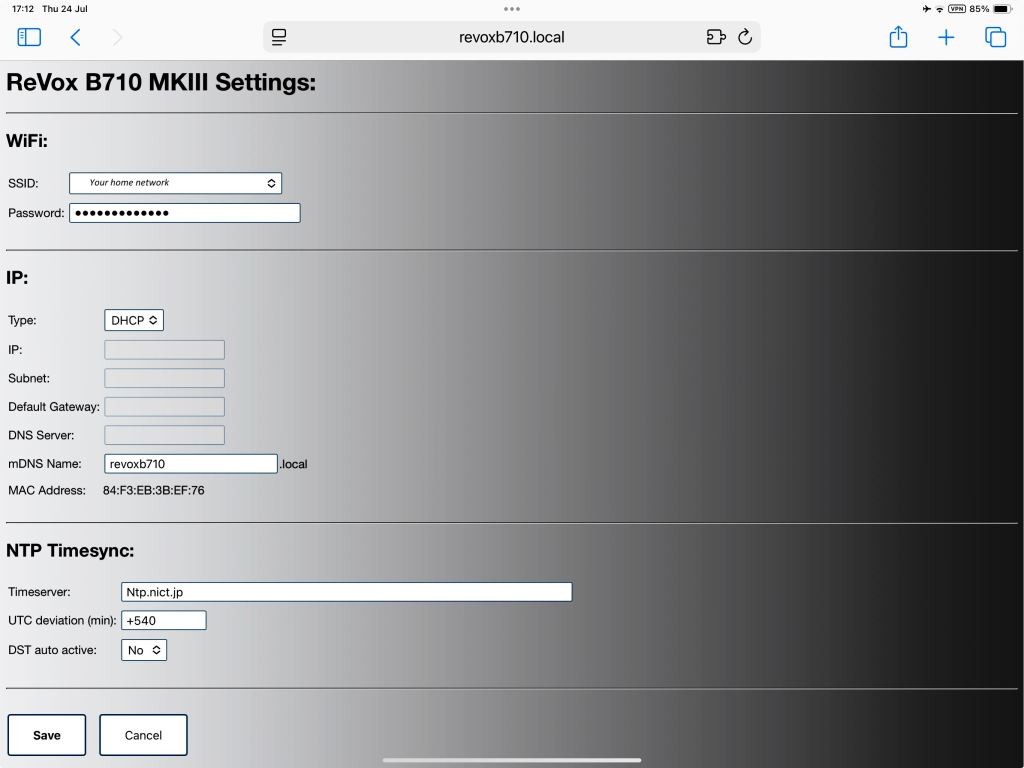Click the 'NTP Timesync:' section heading
The width and height of the screenshot is (1024, 768).
[x=70, y=551]
